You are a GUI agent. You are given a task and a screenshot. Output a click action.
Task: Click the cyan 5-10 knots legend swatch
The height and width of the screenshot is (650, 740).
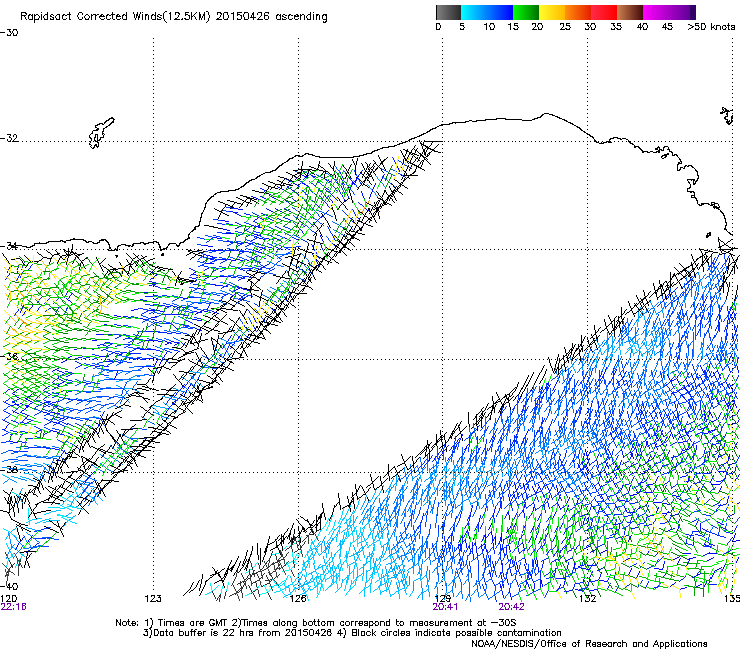(474, 12)
